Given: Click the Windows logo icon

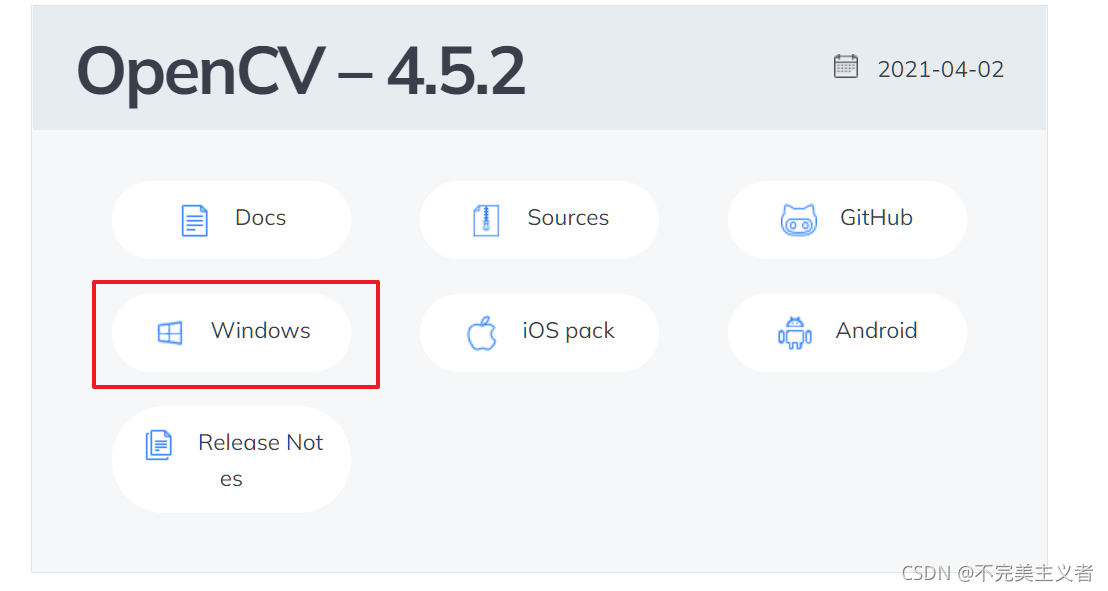Looking at the screenshot, I should (x=170, y=332).
